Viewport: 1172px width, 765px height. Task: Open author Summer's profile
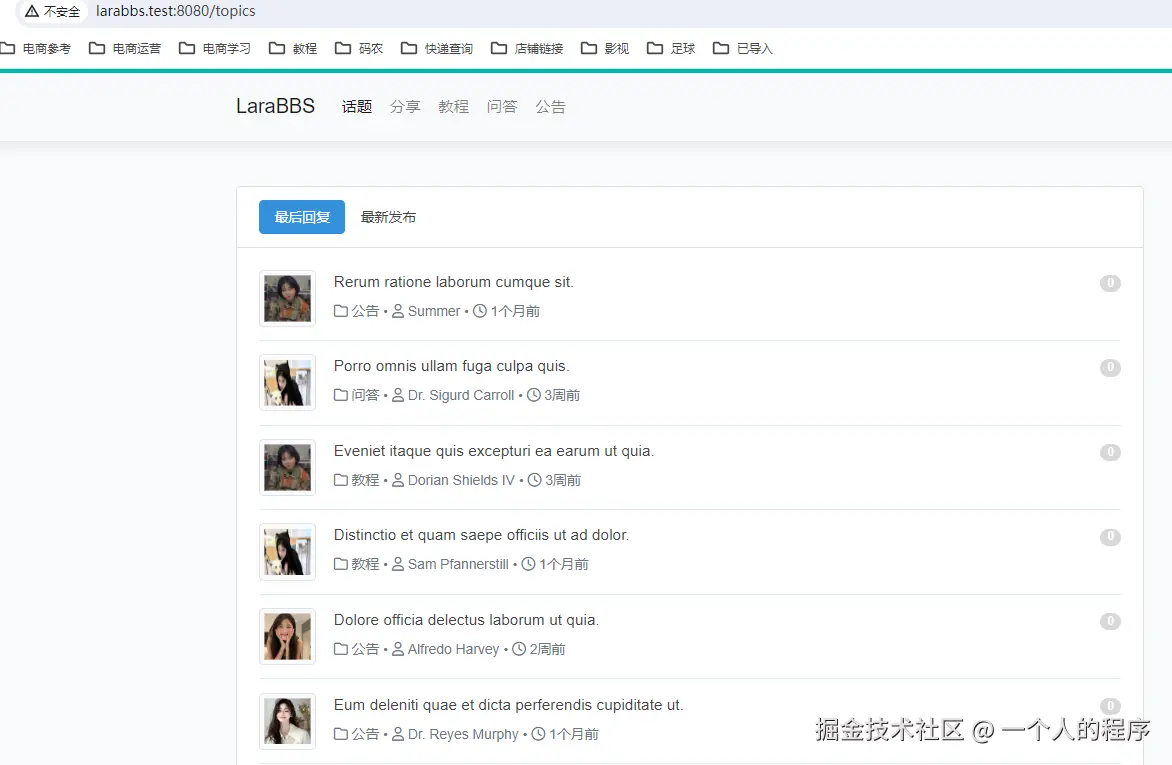coord(426,311)
